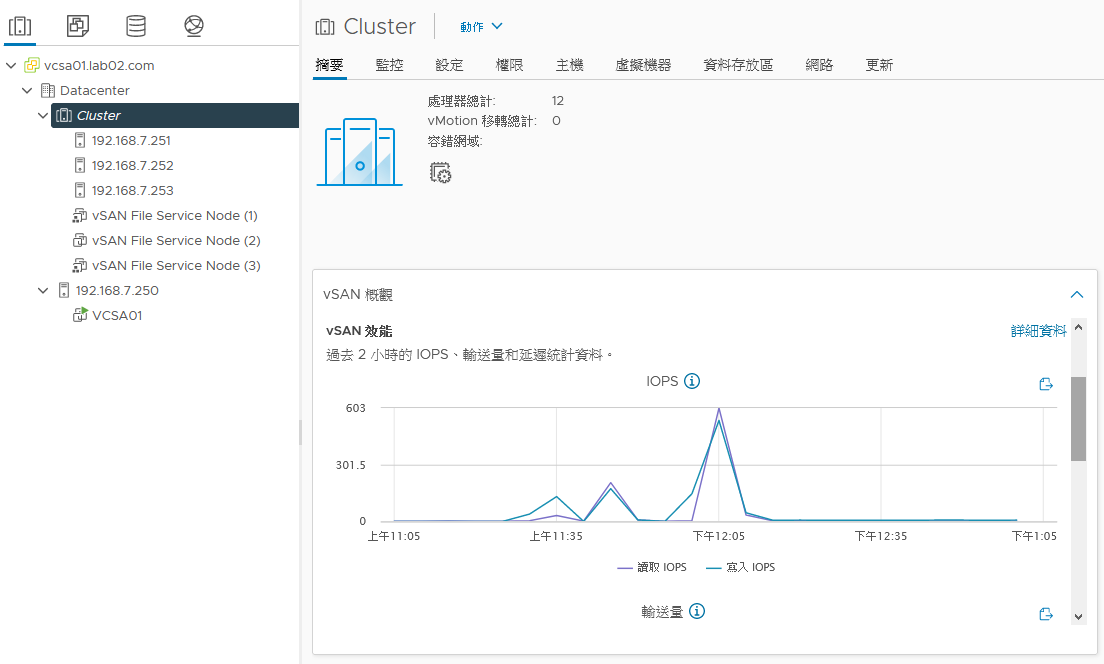Open the Hosts and Clusters inventory view
Screen dimensions: 1104x664
(x=20, y=26)
